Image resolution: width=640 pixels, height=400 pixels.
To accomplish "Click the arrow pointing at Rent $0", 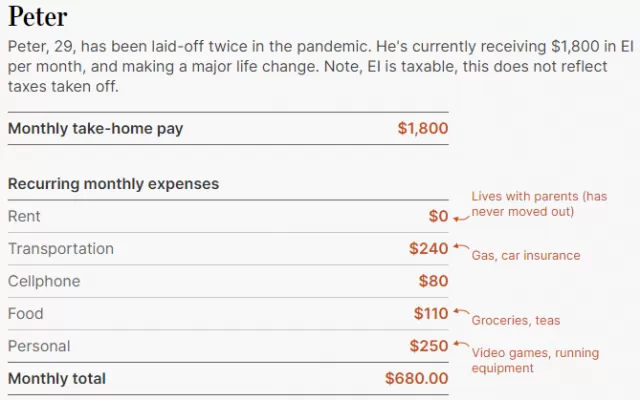I will tap(461, 219).
